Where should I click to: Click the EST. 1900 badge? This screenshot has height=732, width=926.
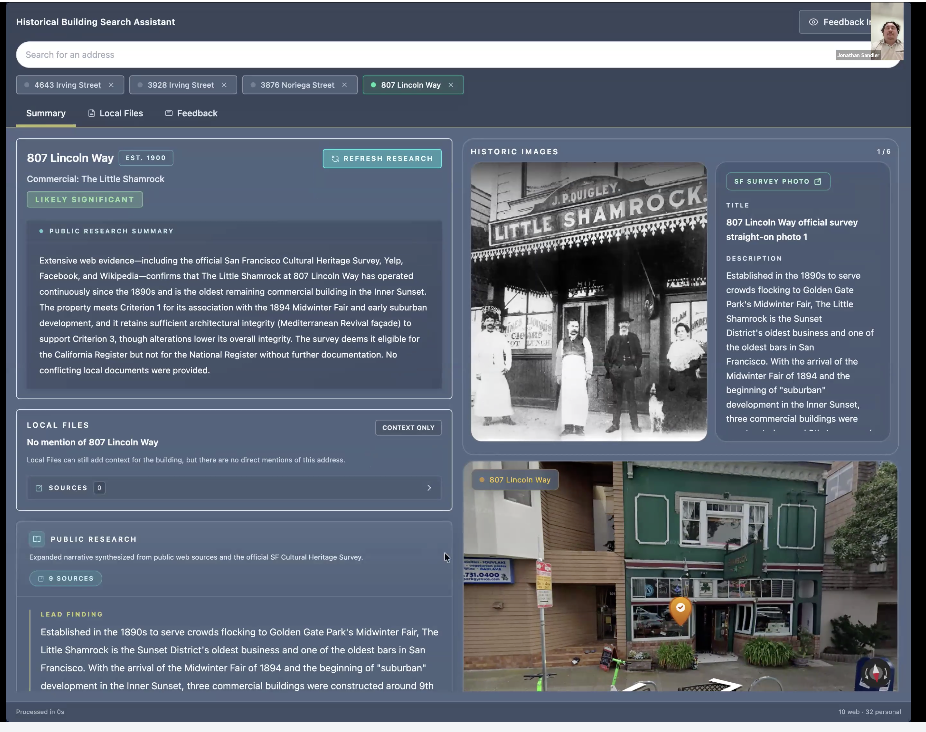click(x=146, y=158)
